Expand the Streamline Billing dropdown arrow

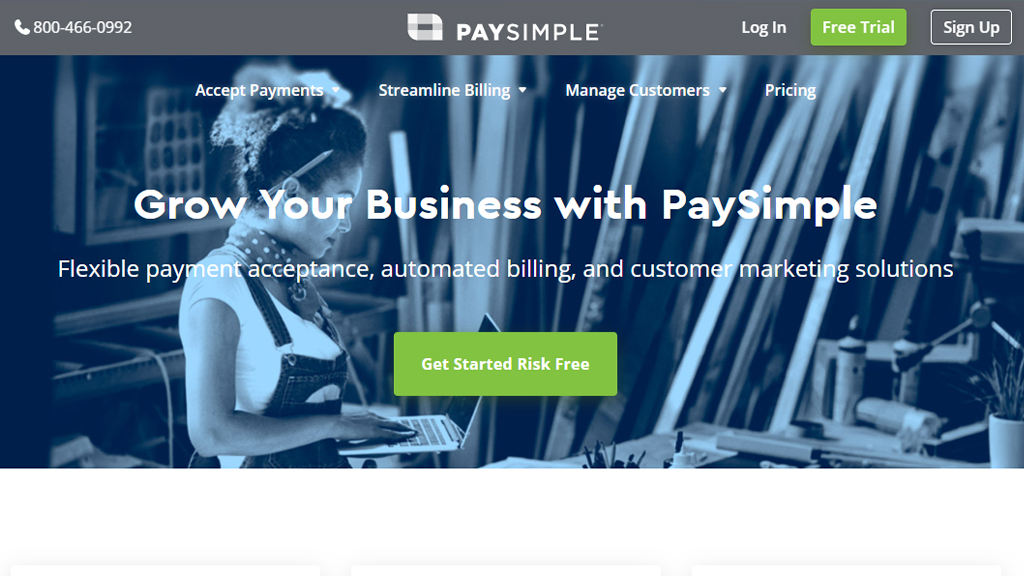[522, 90]
